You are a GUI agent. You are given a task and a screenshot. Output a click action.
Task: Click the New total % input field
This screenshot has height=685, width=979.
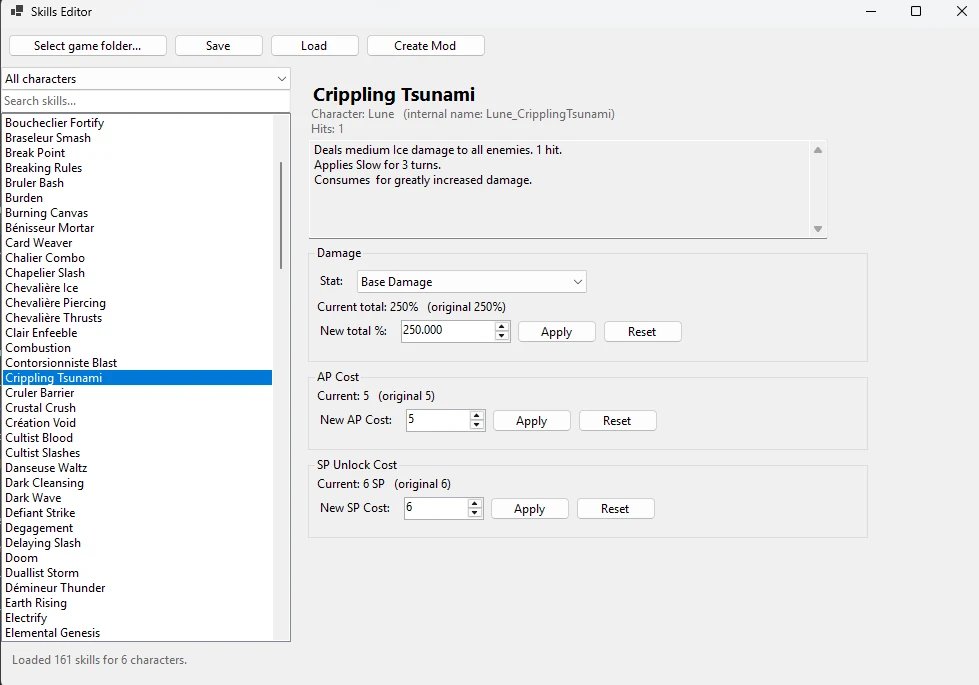448,330
